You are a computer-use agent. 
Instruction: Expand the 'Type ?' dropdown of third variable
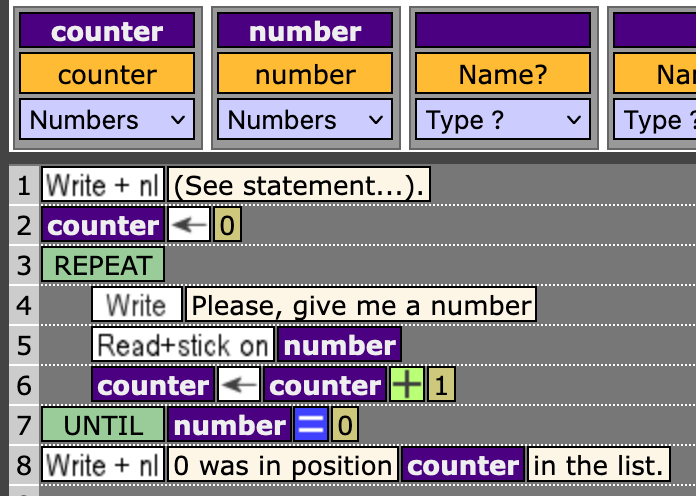(x=503, y=120)
